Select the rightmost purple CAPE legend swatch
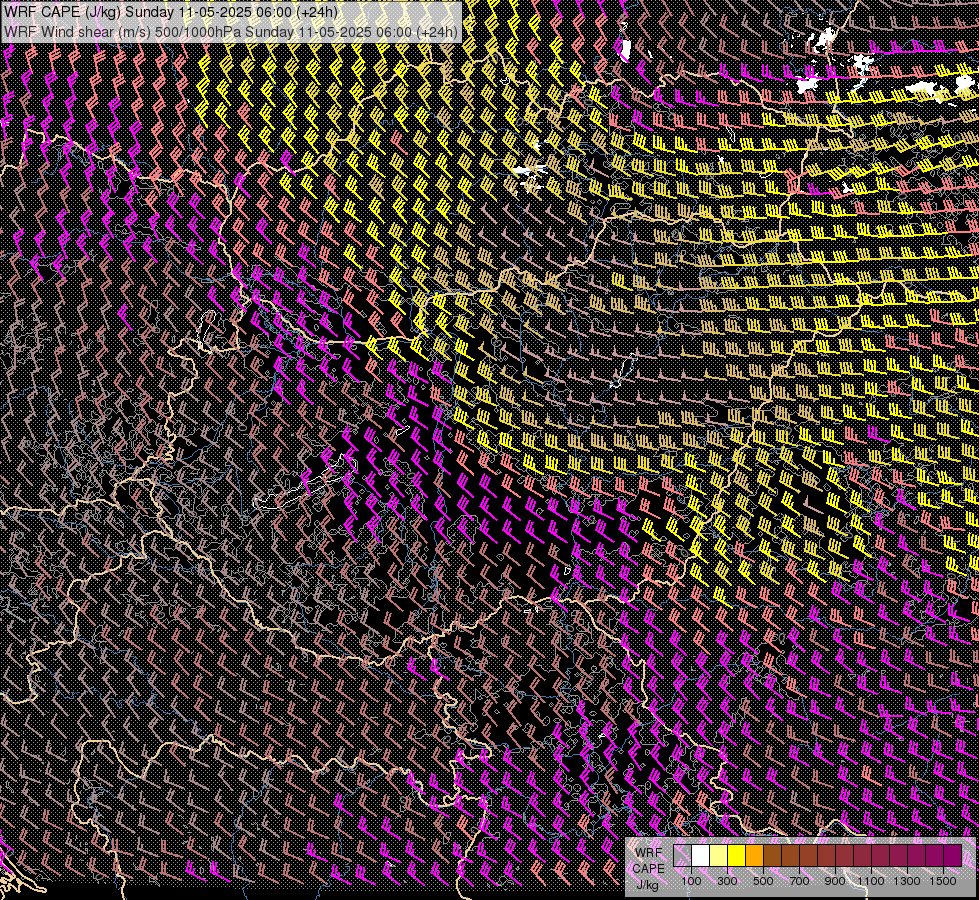979x900 pixels. (953, 855)
